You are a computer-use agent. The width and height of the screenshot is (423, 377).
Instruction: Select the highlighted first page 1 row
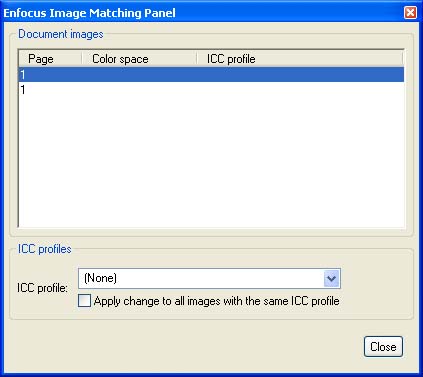point(211,74)
